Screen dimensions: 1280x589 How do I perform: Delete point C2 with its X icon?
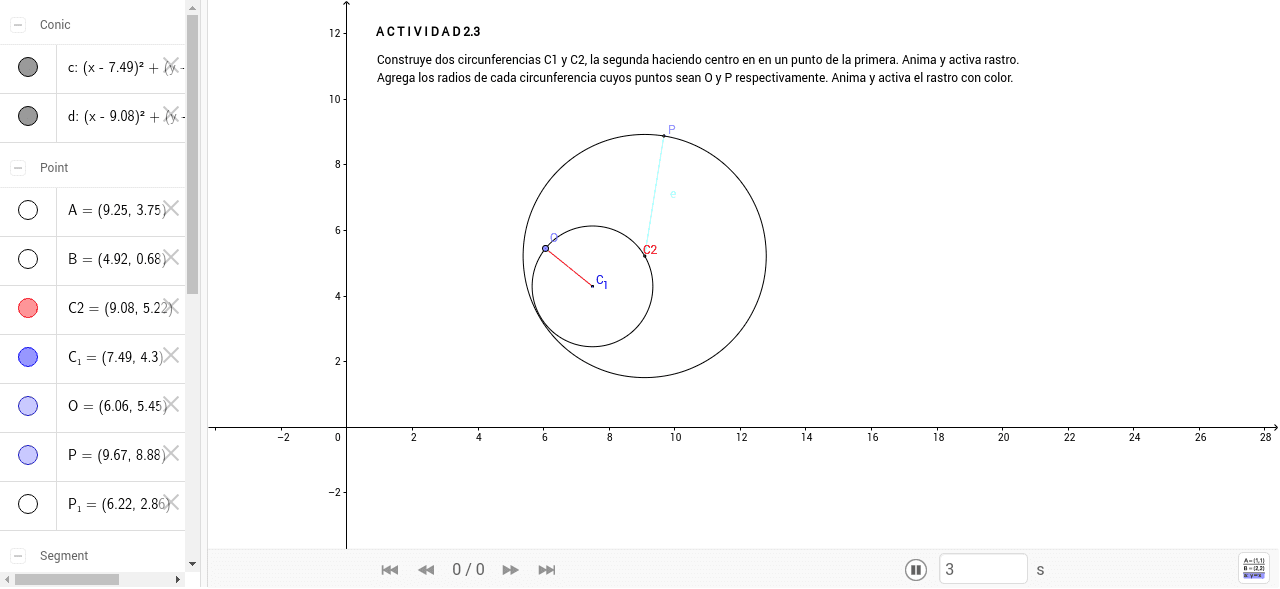tap(171, 306)
